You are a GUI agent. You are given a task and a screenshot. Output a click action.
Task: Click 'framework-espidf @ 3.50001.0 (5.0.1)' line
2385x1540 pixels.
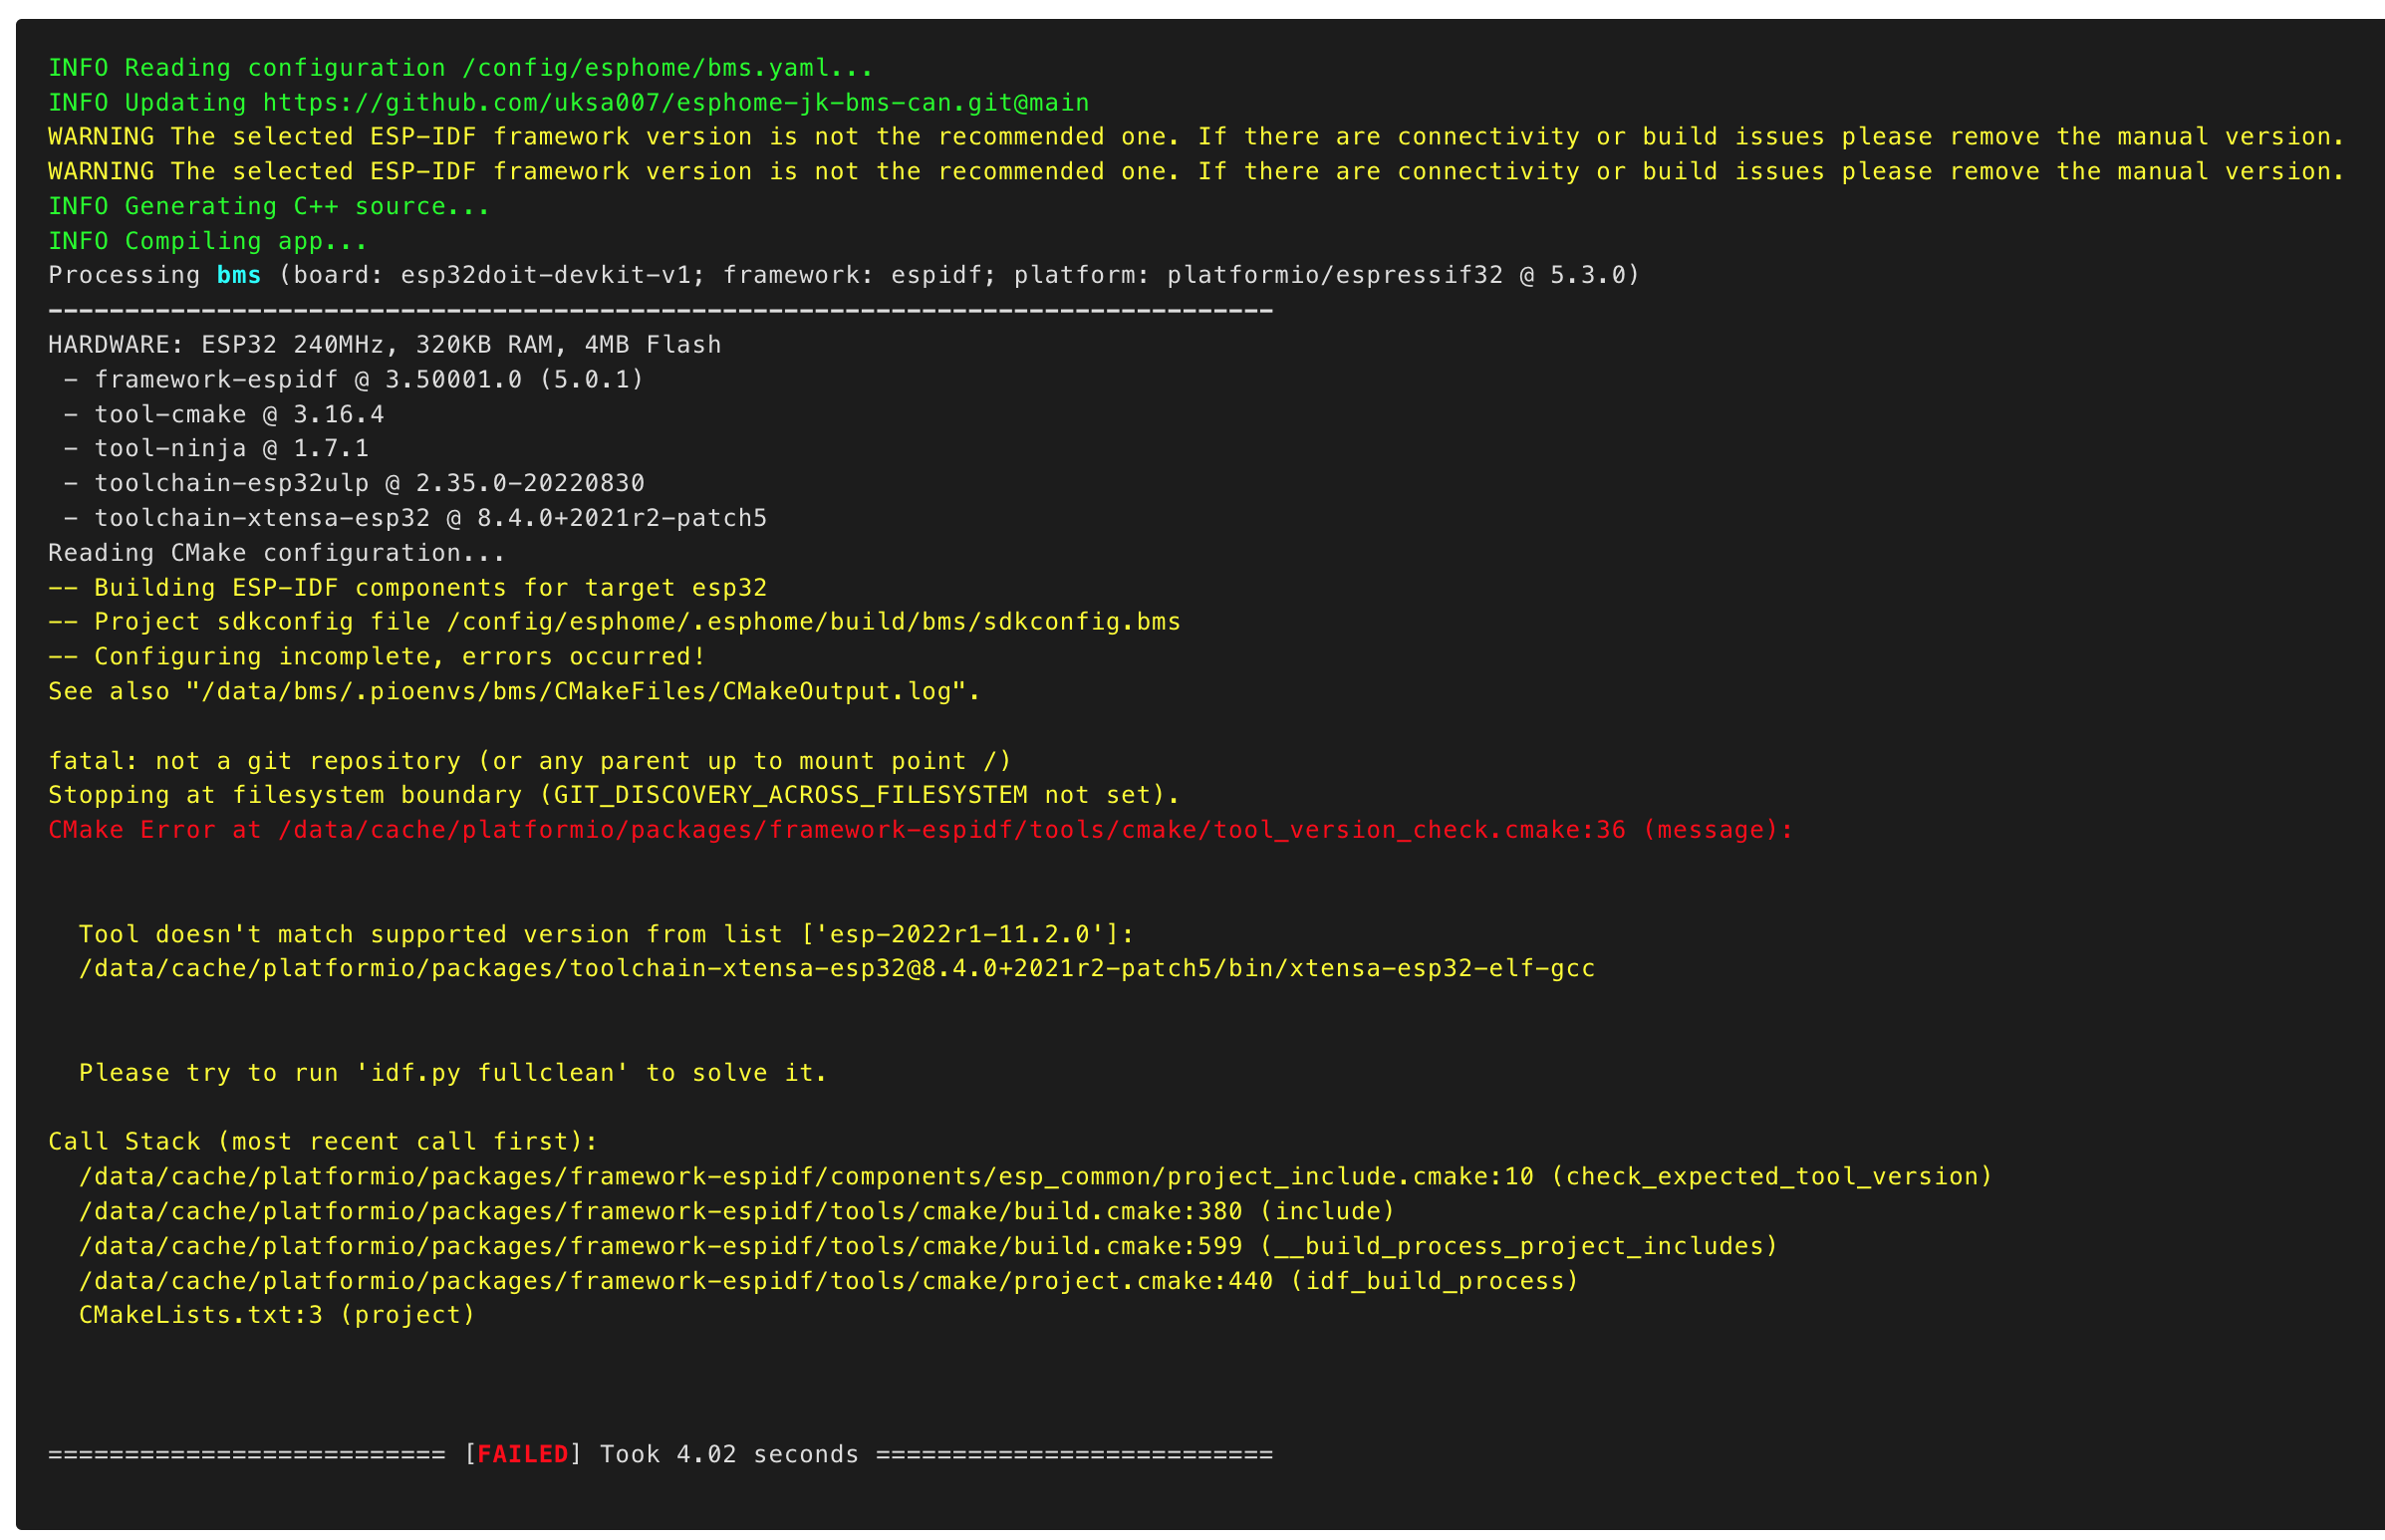[x=354, y=380]
